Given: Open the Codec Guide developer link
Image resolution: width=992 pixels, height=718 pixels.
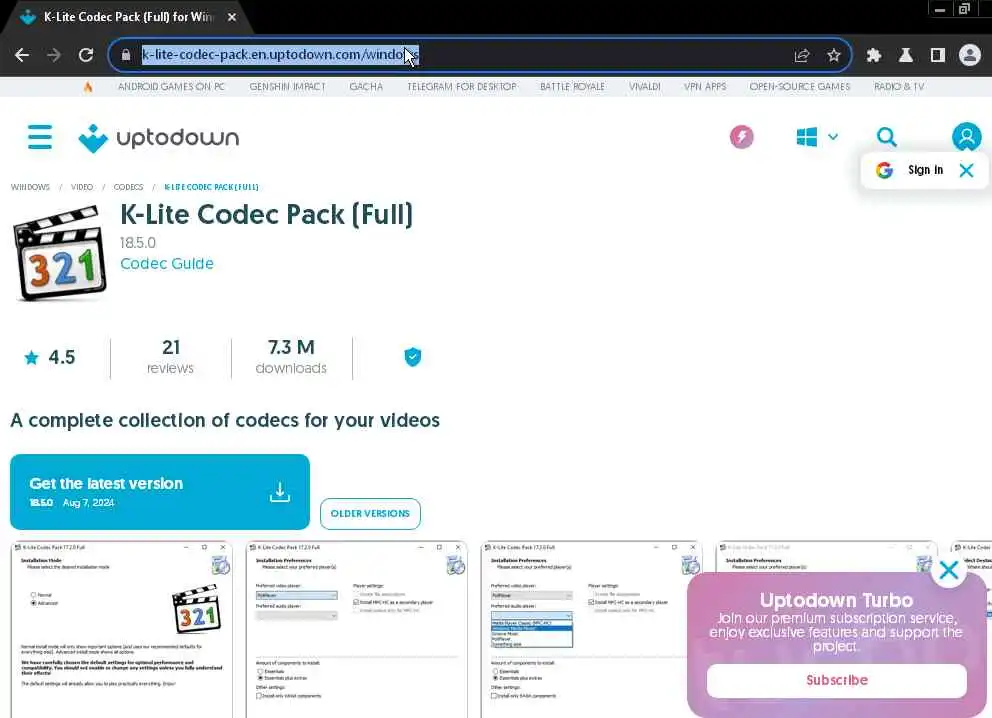Looking at the screenshot, I should coord(167,263).
